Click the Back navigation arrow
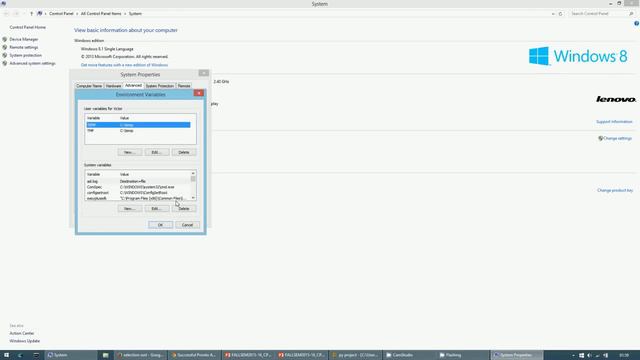This screenshot has height=360, width=640. tap(6, 13)
